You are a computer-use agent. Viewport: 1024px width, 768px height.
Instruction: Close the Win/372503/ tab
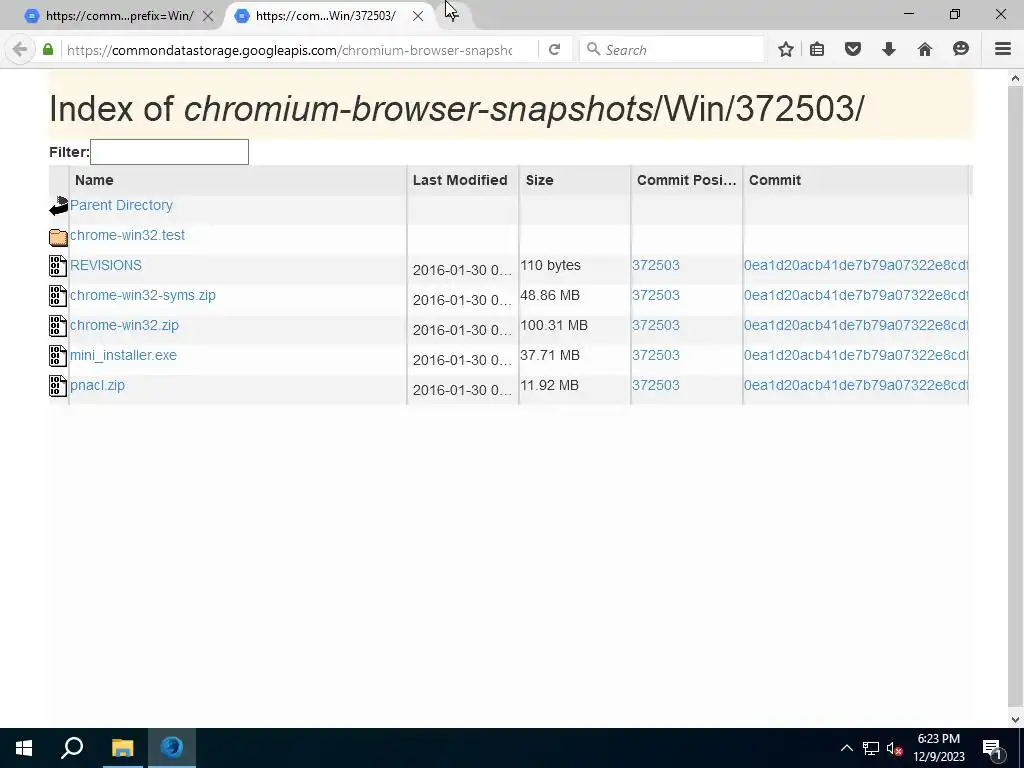[x=418, y=16]
